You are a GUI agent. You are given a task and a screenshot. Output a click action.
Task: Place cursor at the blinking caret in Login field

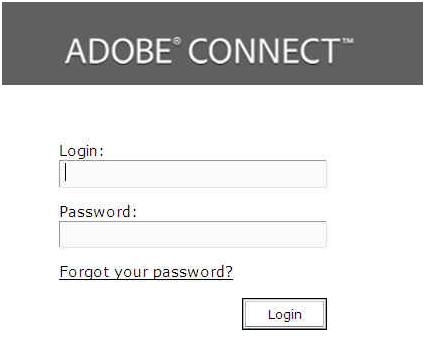pyautogui.click(x=66, y=173)
